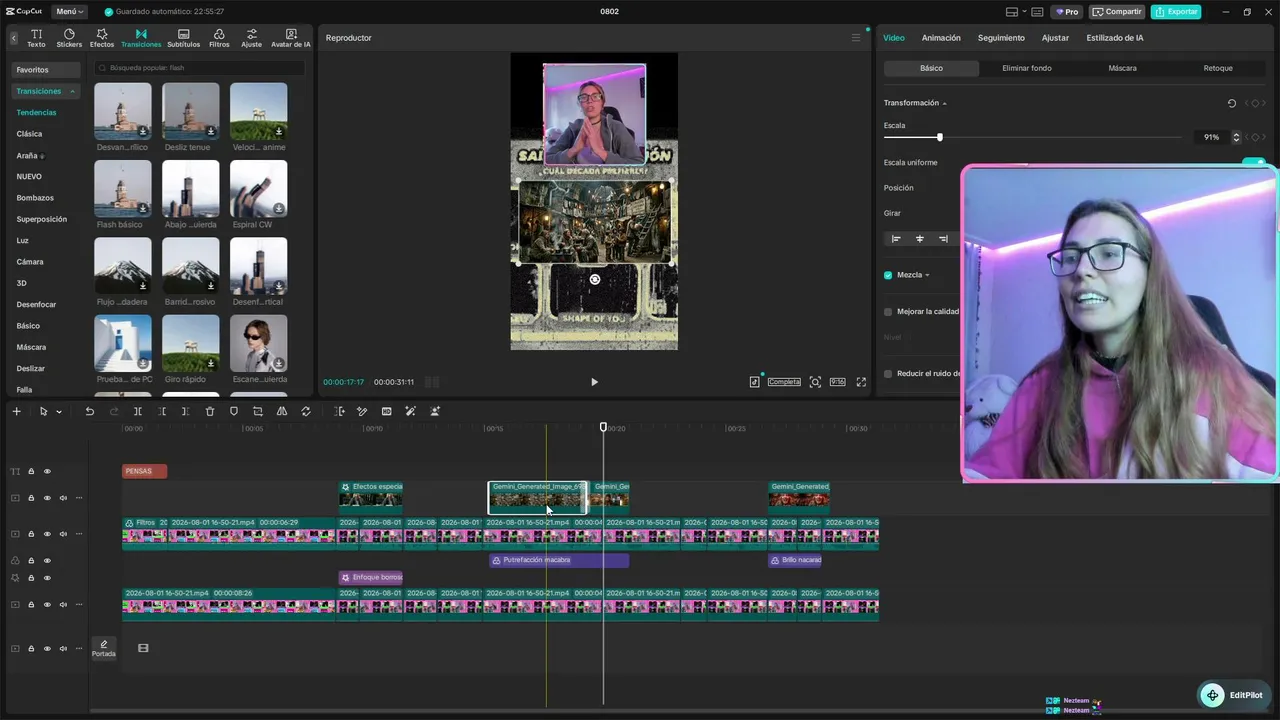Enable Mejorar la calidad checkbox
This screenshot has width=1280, height=720.
point(888,312)
